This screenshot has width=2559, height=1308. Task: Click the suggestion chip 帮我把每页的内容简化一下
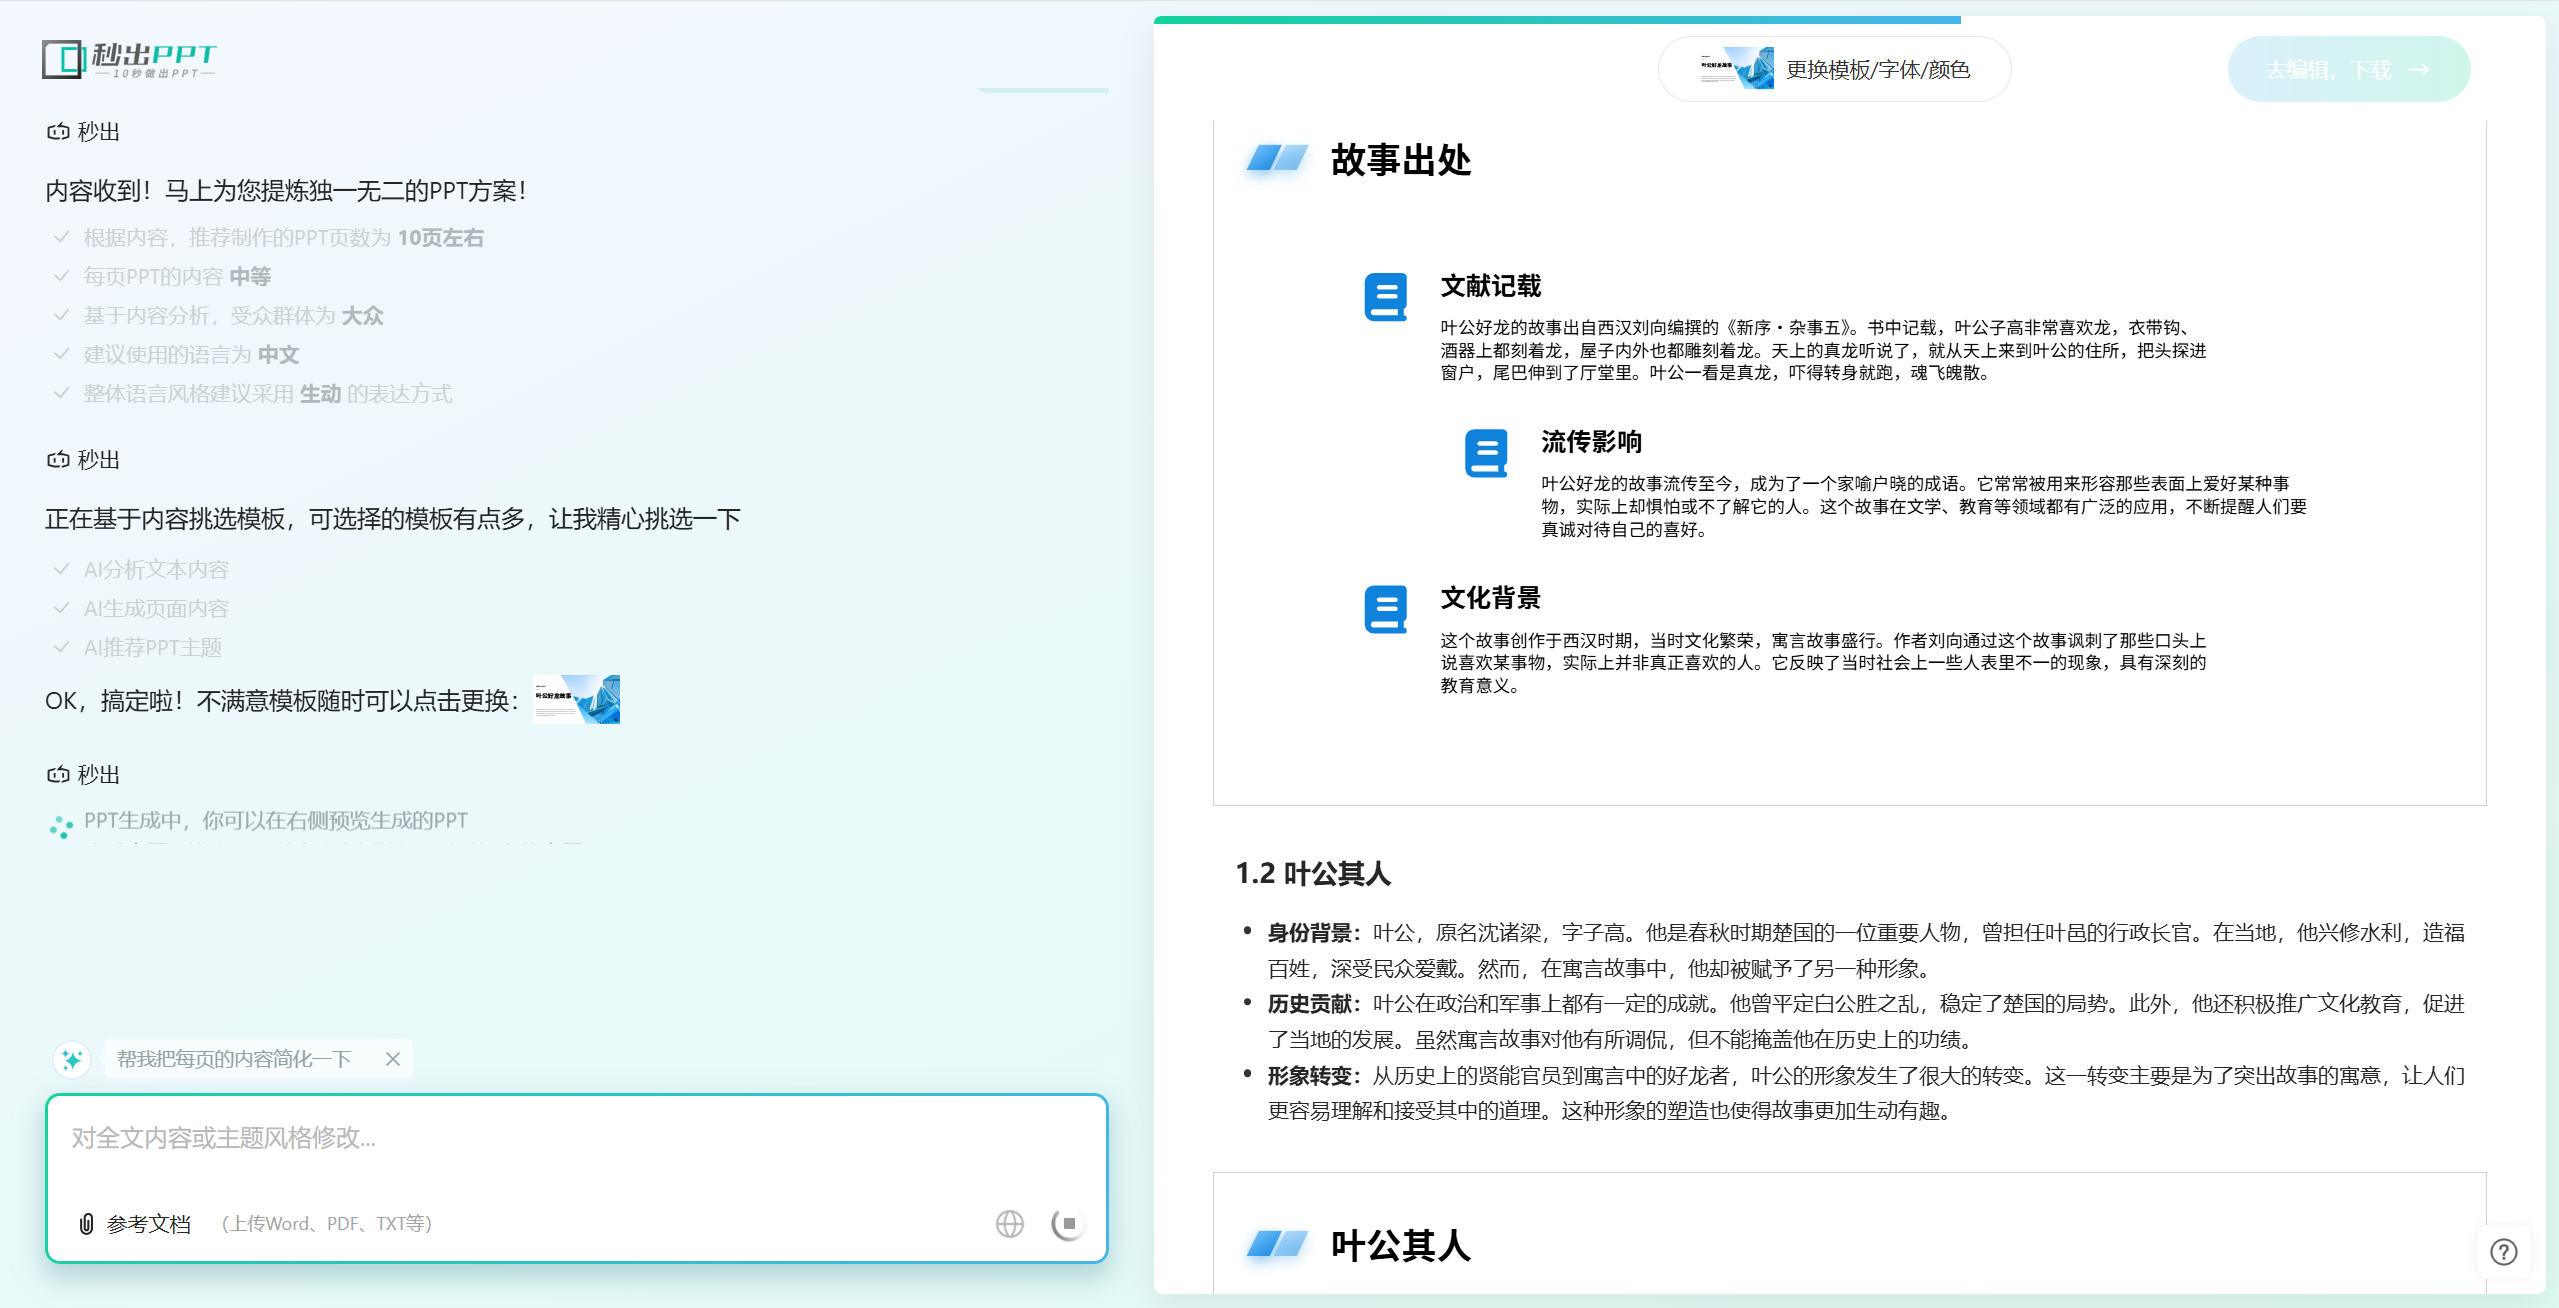click(x=234, y=1059)
